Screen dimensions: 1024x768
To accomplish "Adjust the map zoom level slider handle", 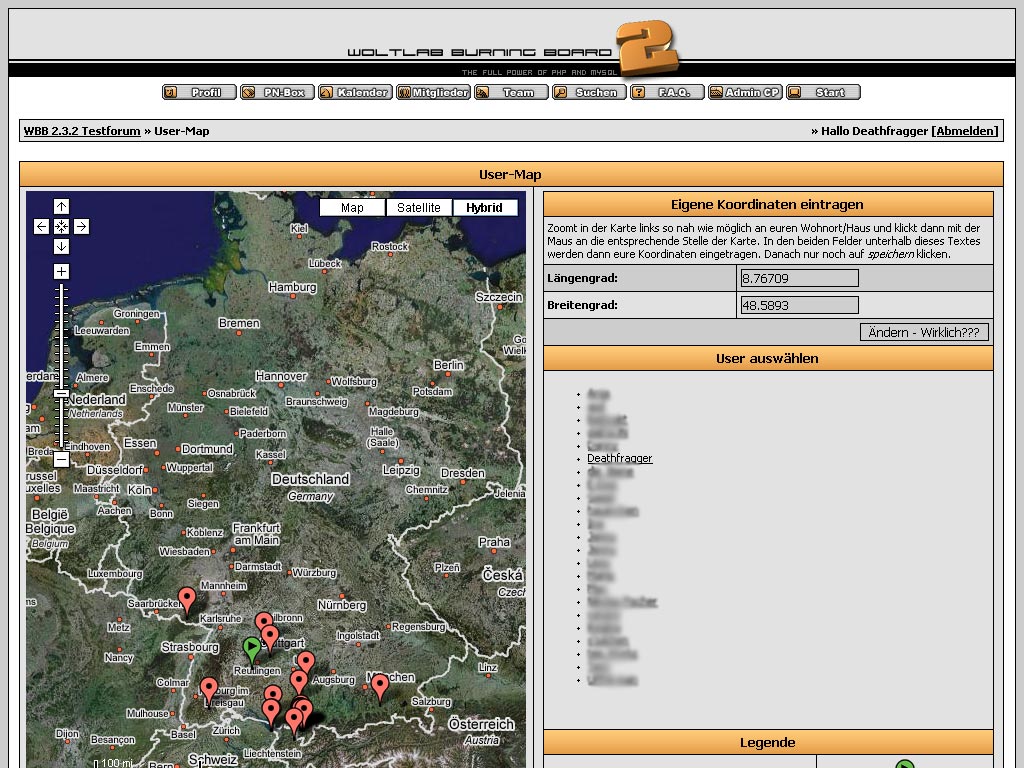I will pos(61,393).
